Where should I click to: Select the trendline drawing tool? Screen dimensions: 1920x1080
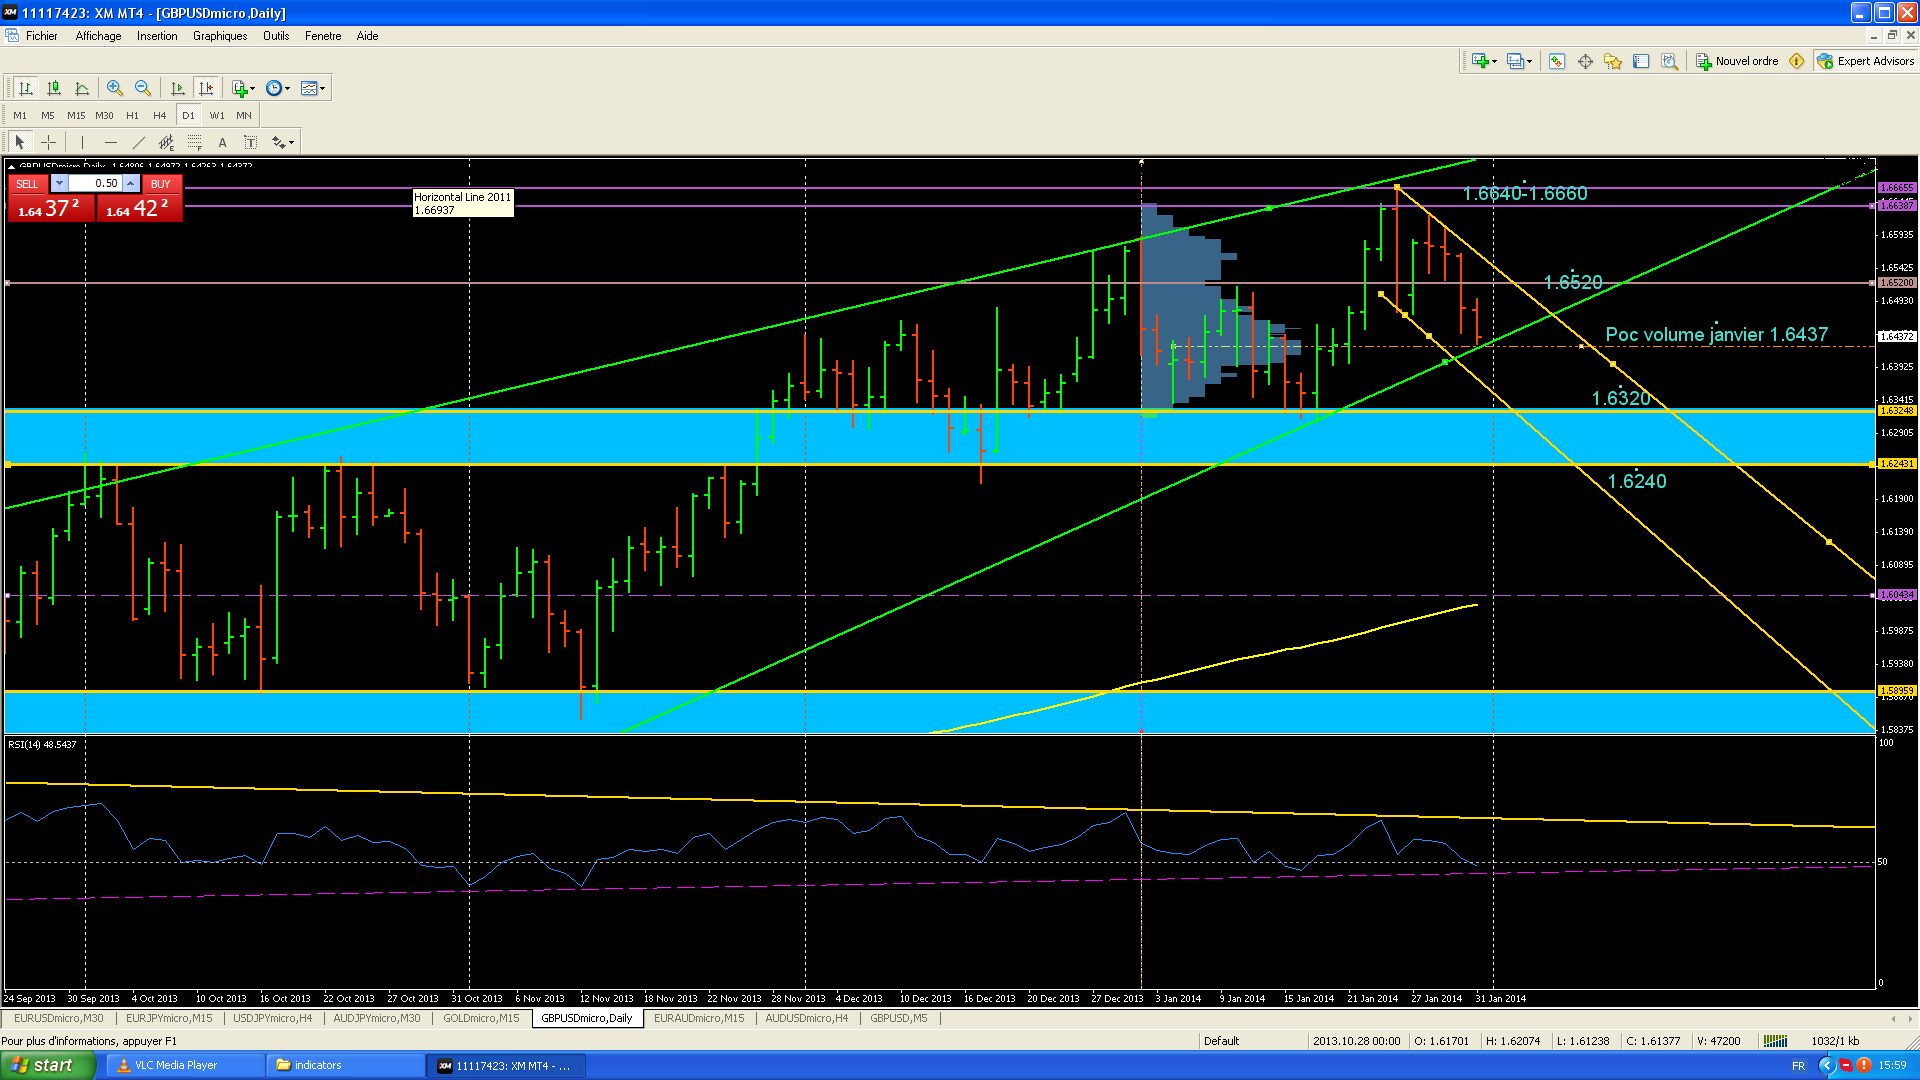139,142
